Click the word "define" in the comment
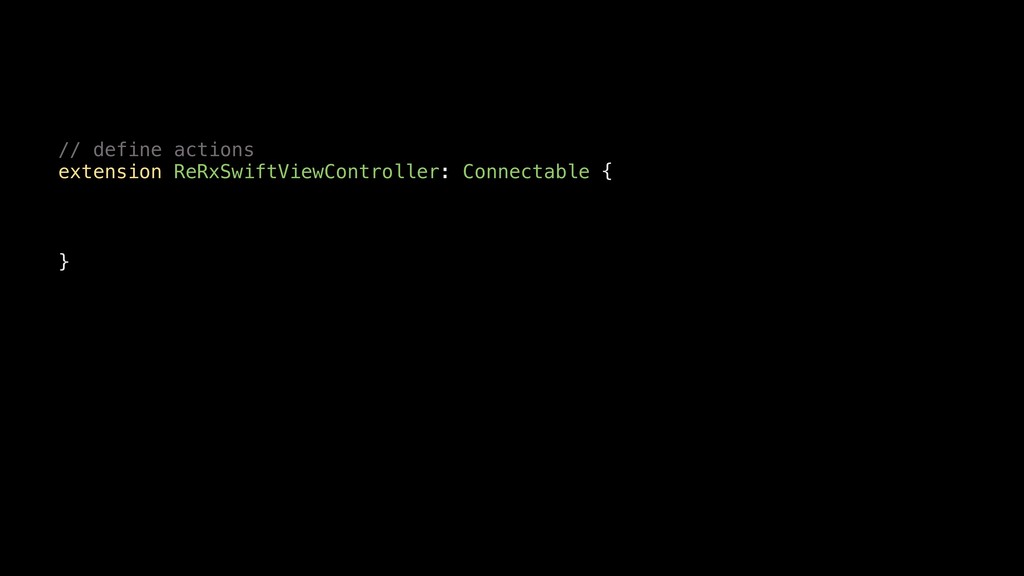 coord(127,150)
